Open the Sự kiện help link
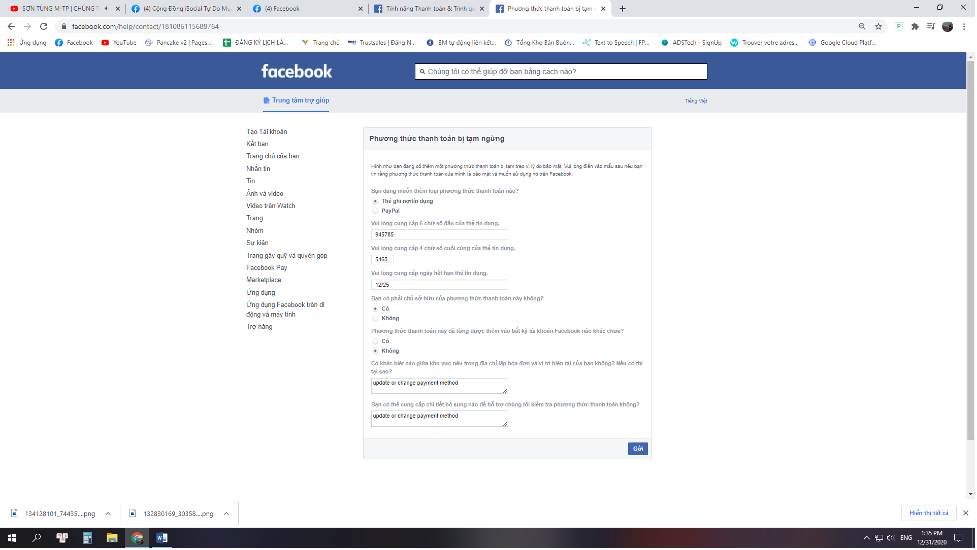The width and height of the screenshot is (977, 550). 257,243
